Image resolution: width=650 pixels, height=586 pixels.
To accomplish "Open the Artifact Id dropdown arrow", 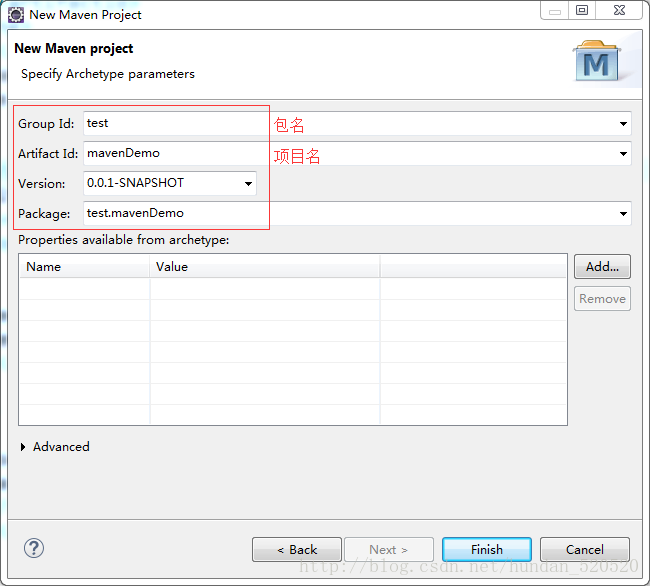I will pyautogui.click(x=623, y=154).
